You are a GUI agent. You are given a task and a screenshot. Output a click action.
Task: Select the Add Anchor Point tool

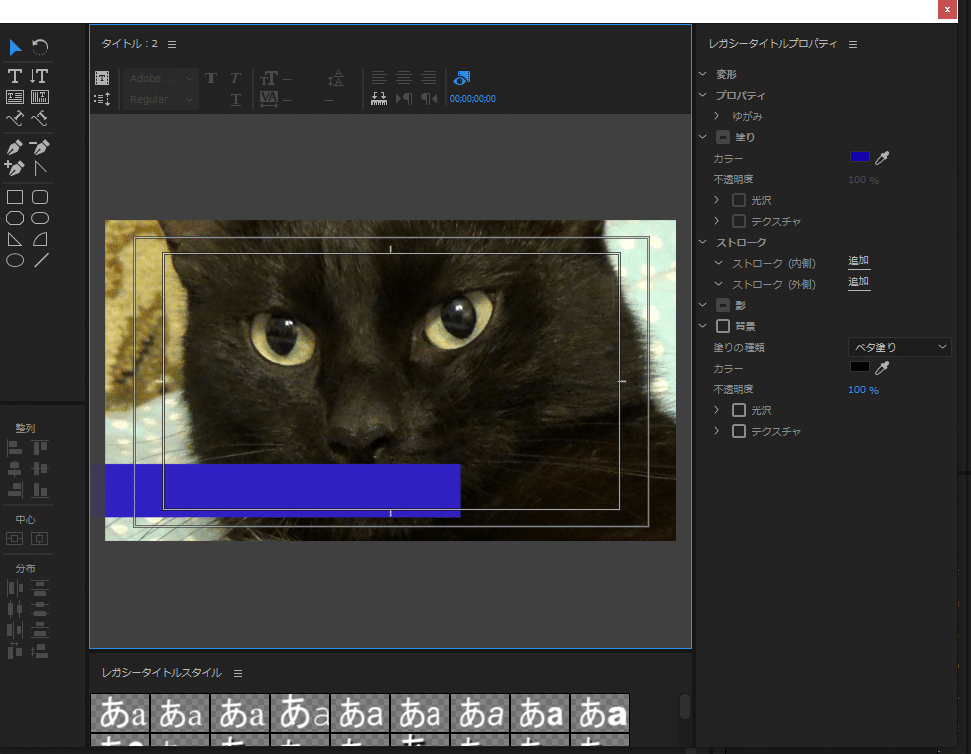coord(15,168)
